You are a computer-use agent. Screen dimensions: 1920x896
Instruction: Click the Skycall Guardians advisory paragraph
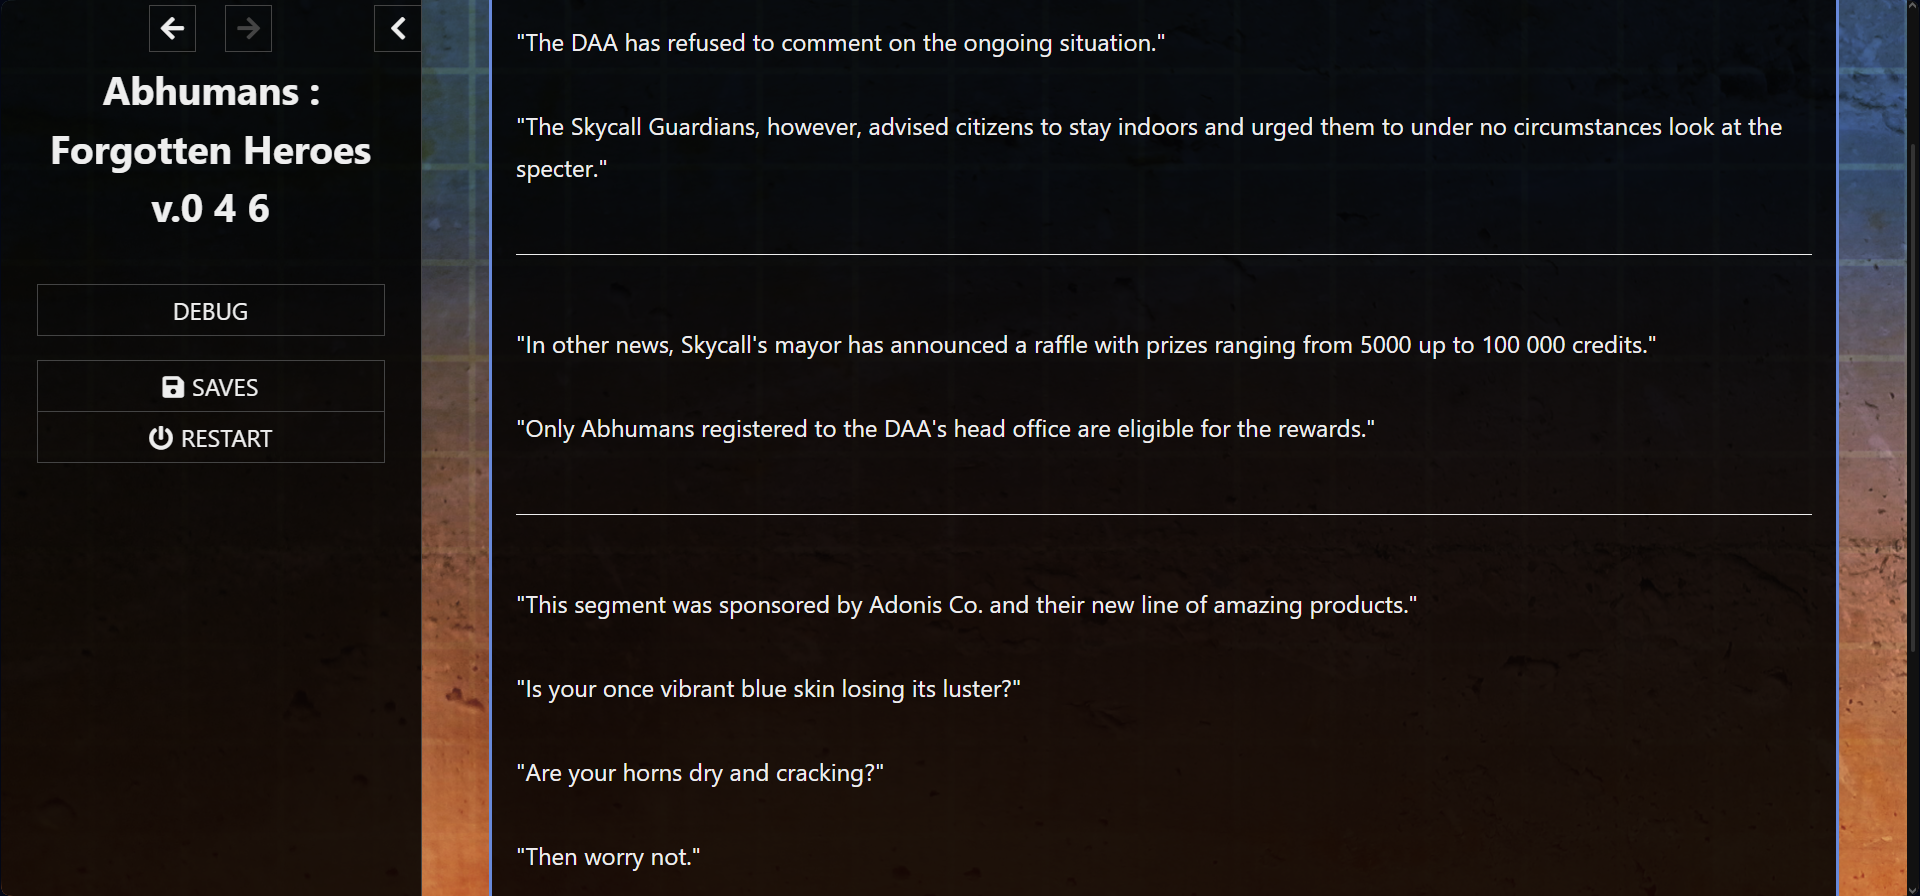[x=1149, y=148]
